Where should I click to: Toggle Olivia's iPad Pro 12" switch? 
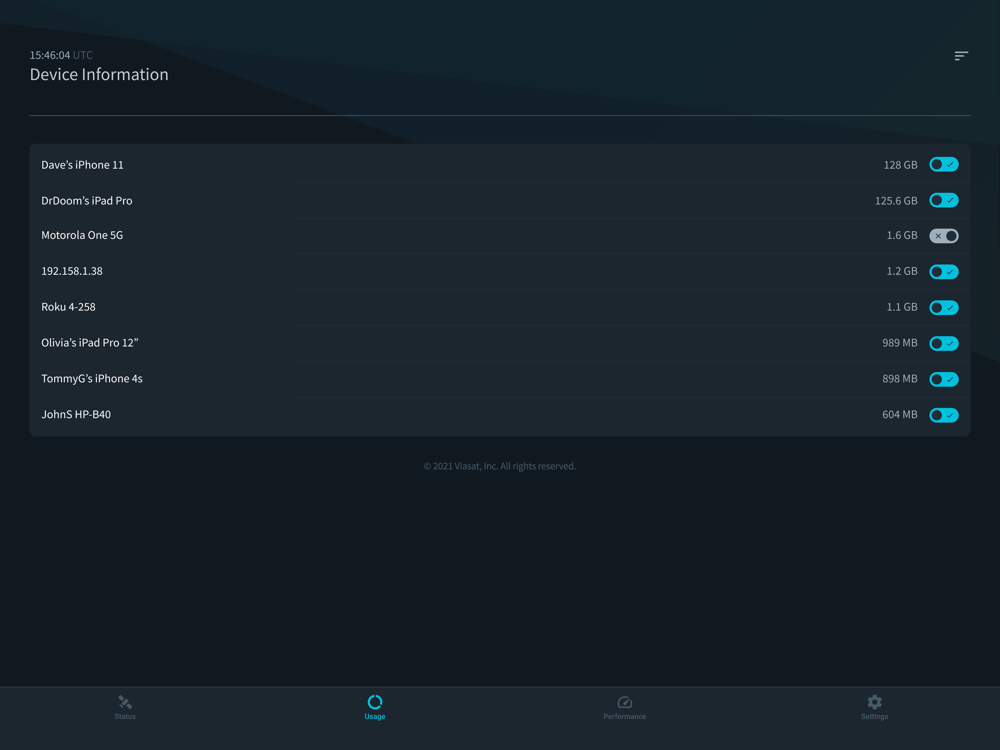pyautogui.click(x=943, y=343)
